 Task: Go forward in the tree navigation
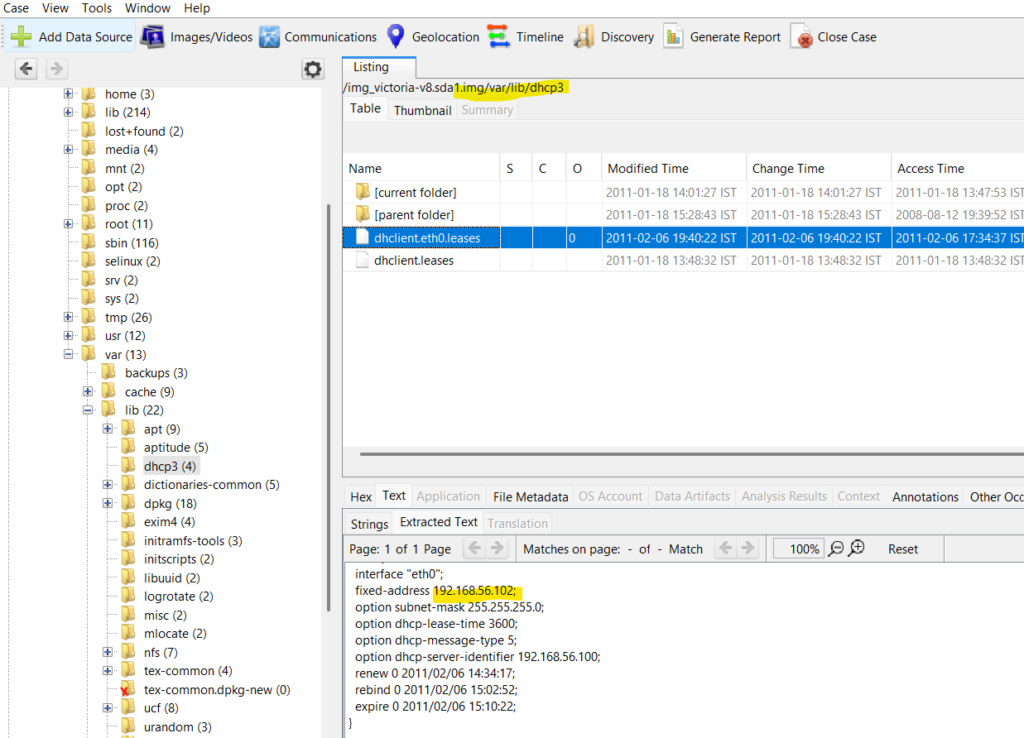56,69
